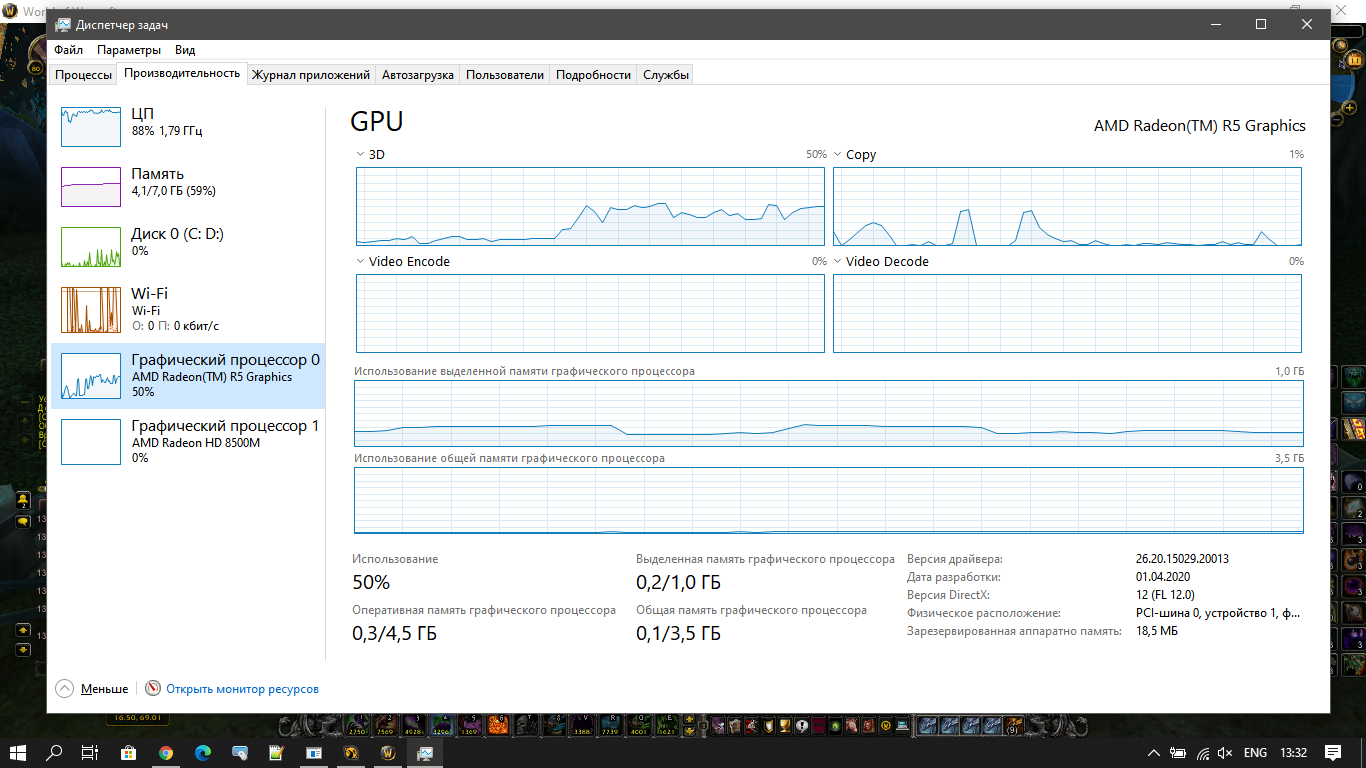Open Google Chrome from the taskbar
The image size is (1366, 768).
[x=166, y=752]
